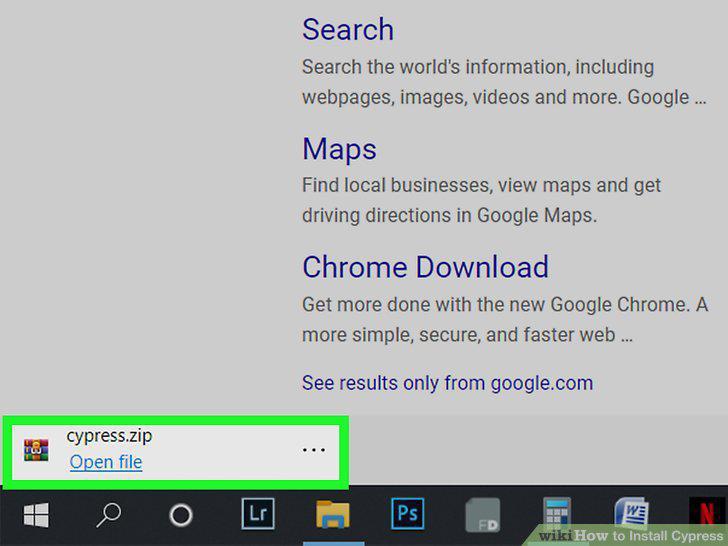Open Cortana circle icon
Image resolution: width=728 pixels, height=546 pixels.
pyautogui.click(x=181, y=515)
